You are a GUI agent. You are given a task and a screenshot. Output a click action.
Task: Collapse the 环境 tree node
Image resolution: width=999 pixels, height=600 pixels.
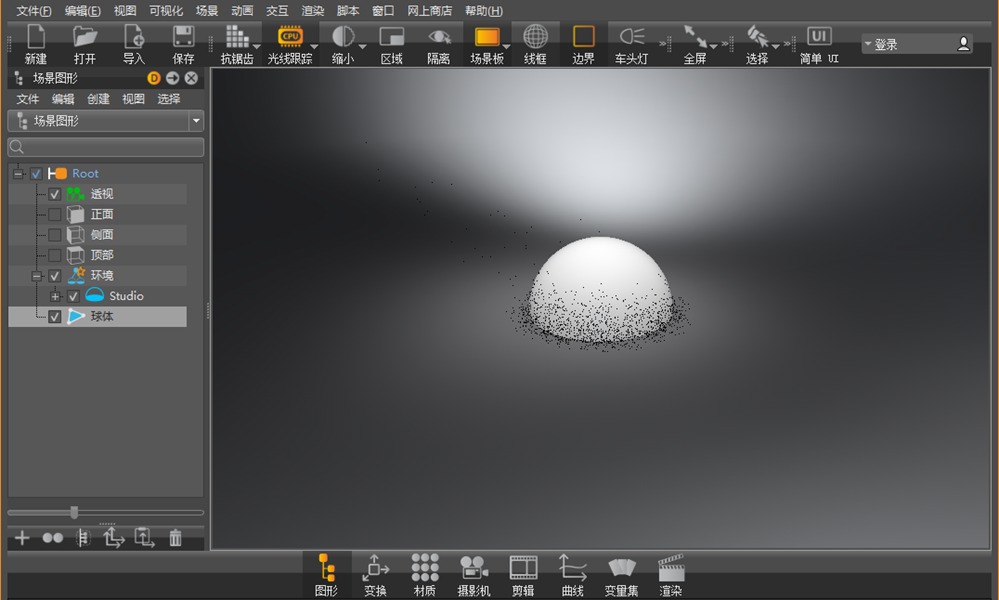(37, 276)
